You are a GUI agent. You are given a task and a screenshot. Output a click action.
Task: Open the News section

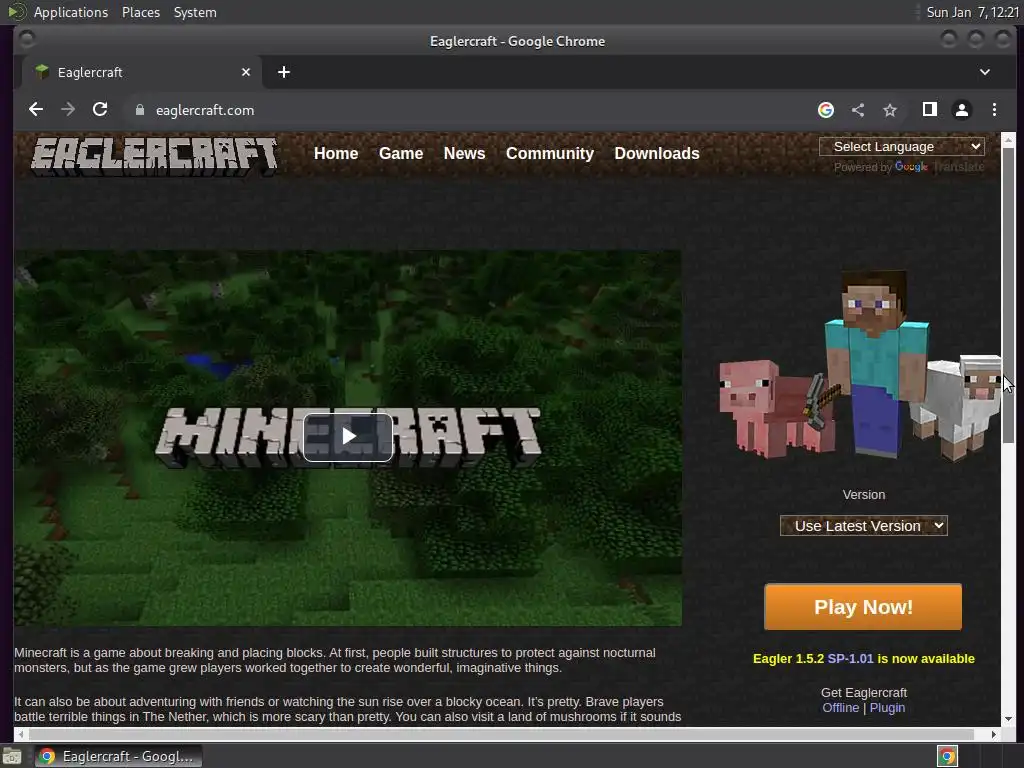464,153
